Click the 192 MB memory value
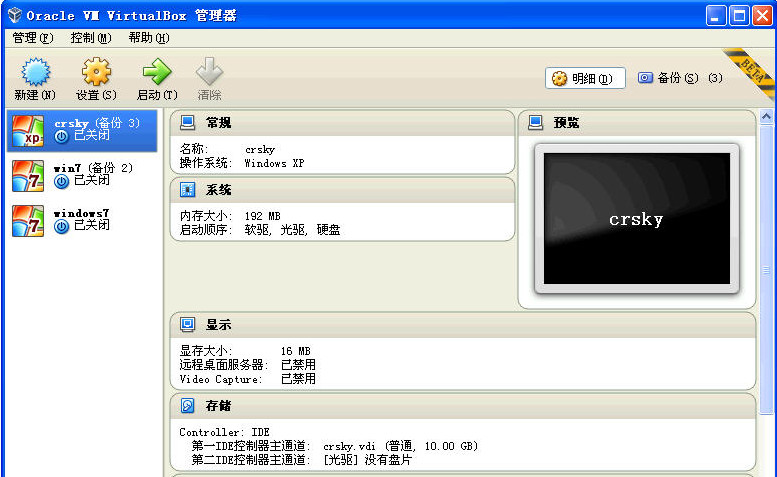This screenshot has height=477, width=777. point(263,216)
